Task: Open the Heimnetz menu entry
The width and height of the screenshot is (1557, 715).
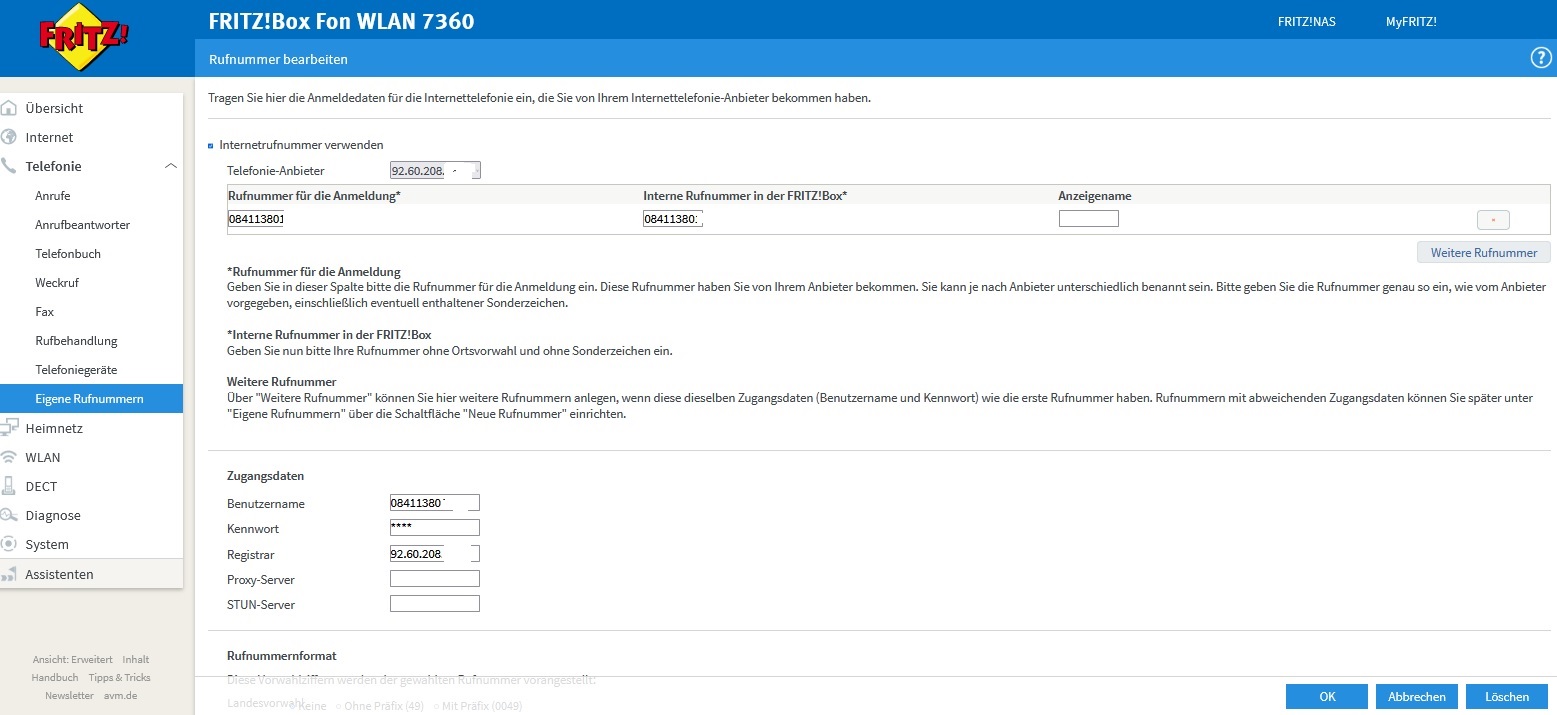Action: coord(54,428)
